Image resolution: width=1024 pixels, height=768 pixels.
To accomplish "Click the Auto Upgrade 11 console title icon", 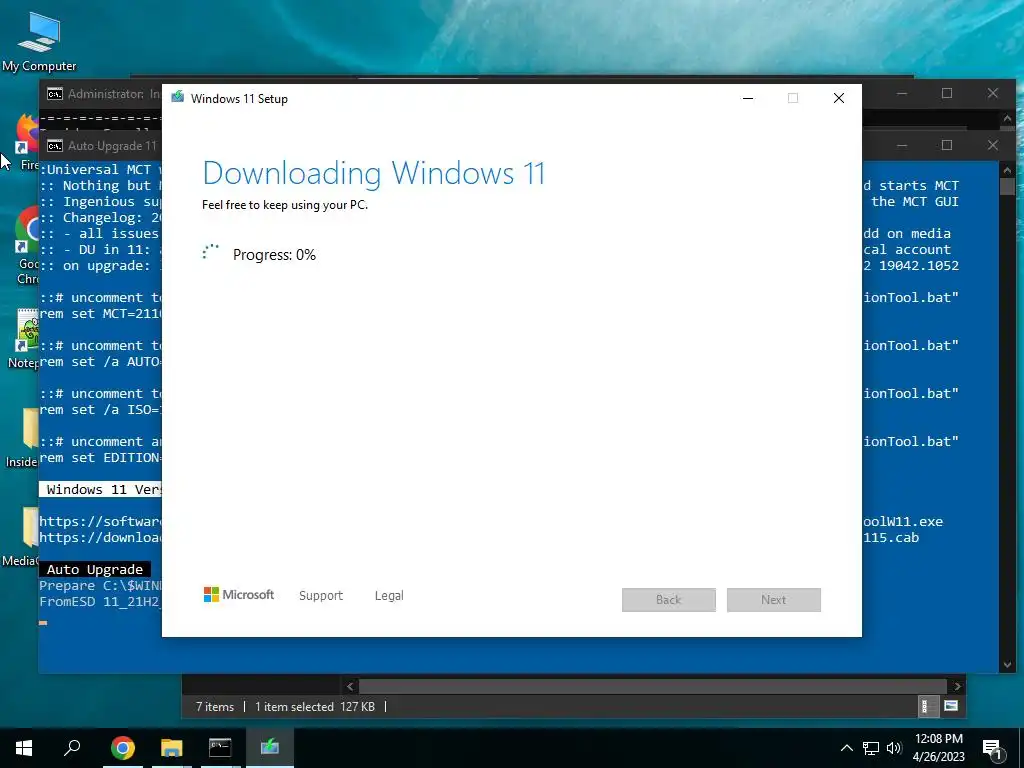I will [55, 146].
